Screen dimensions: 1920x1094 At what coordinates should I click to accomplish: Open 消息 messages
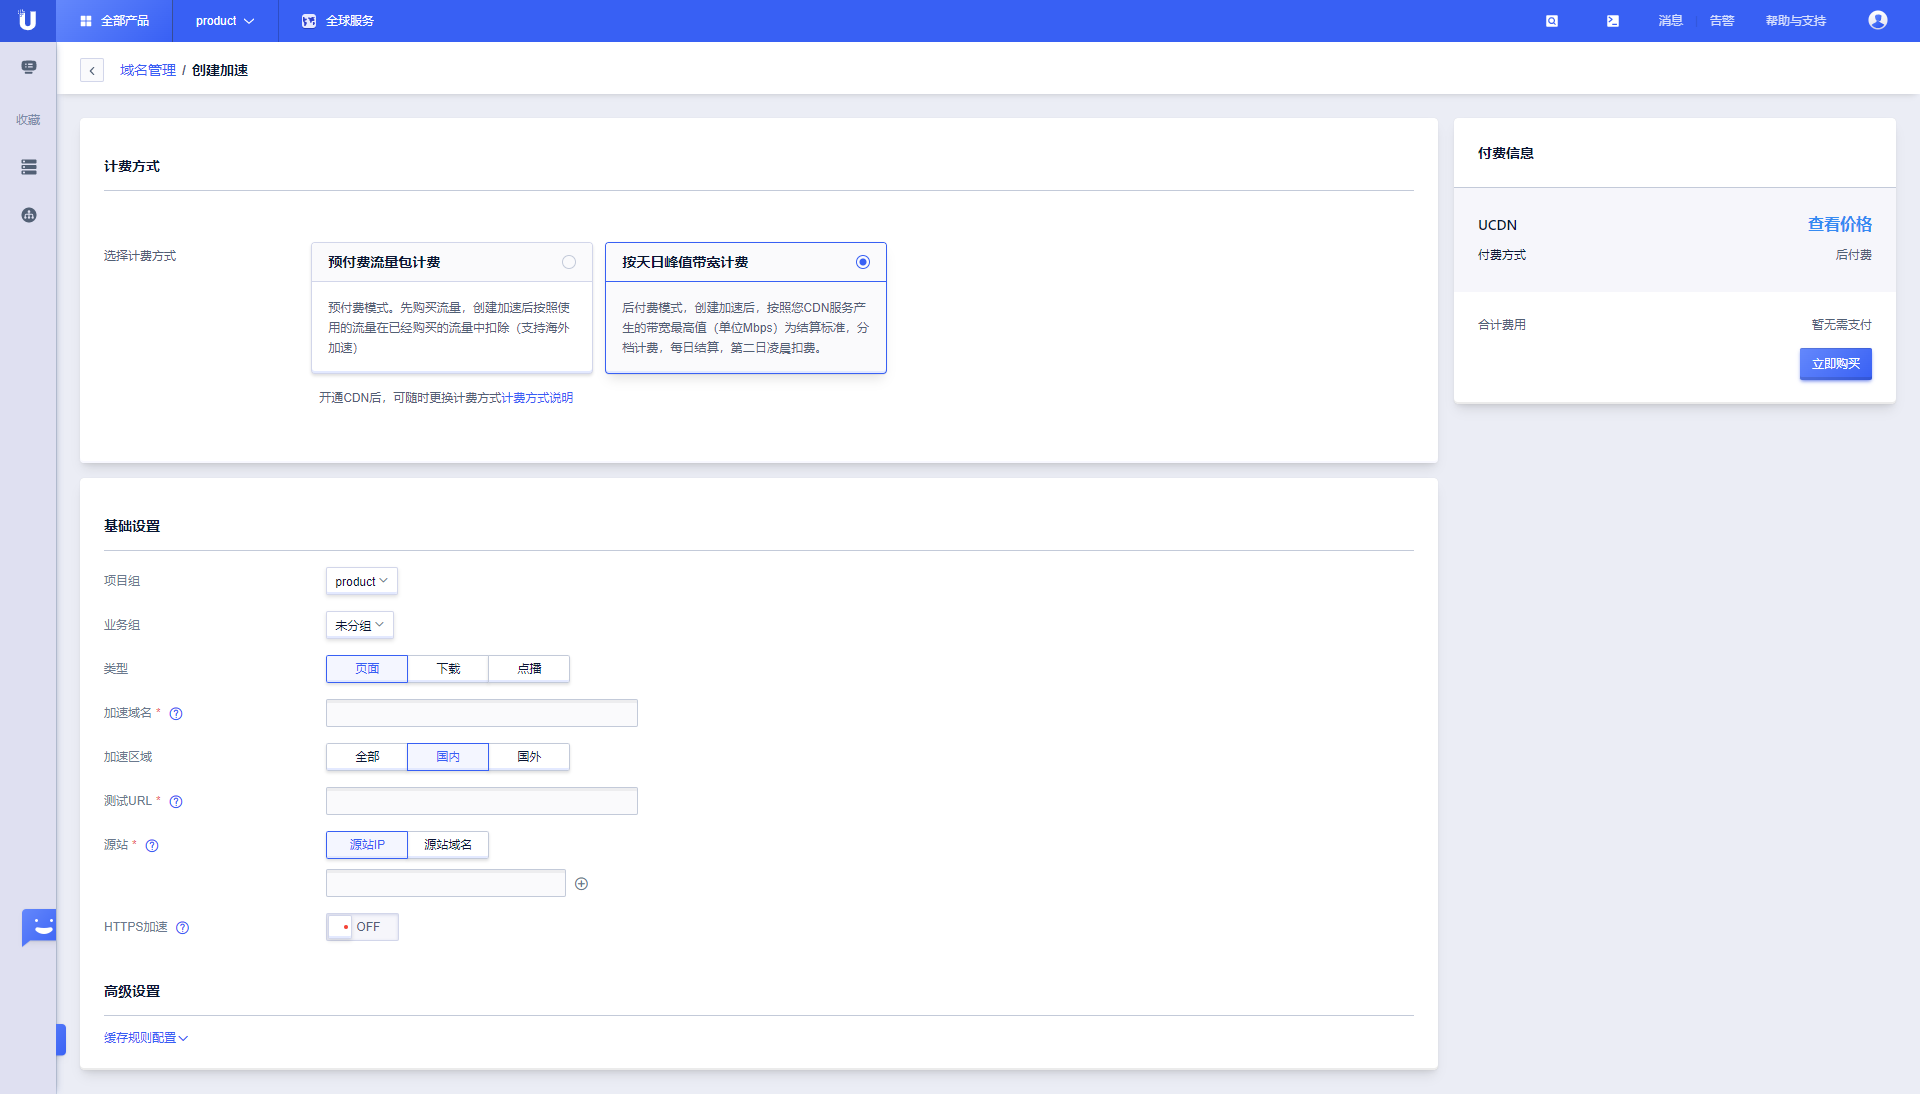[x=1670, y=21]
